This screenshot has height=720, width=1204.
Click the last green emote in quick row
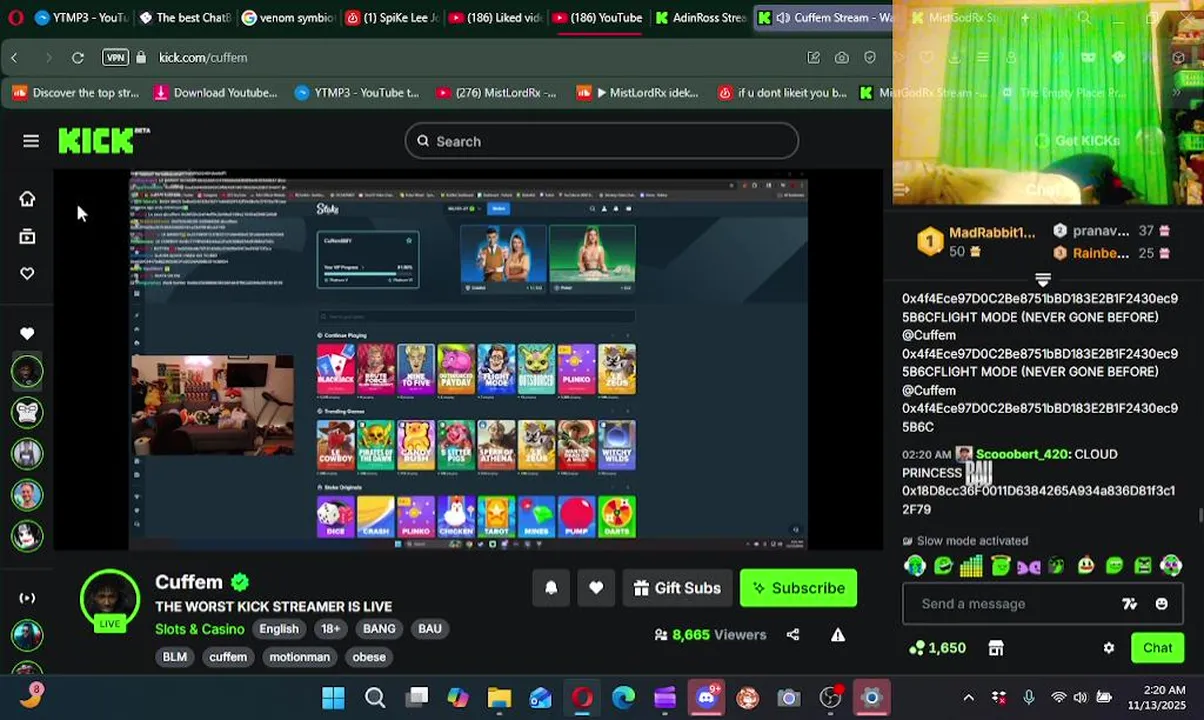tap(1171, 566)
